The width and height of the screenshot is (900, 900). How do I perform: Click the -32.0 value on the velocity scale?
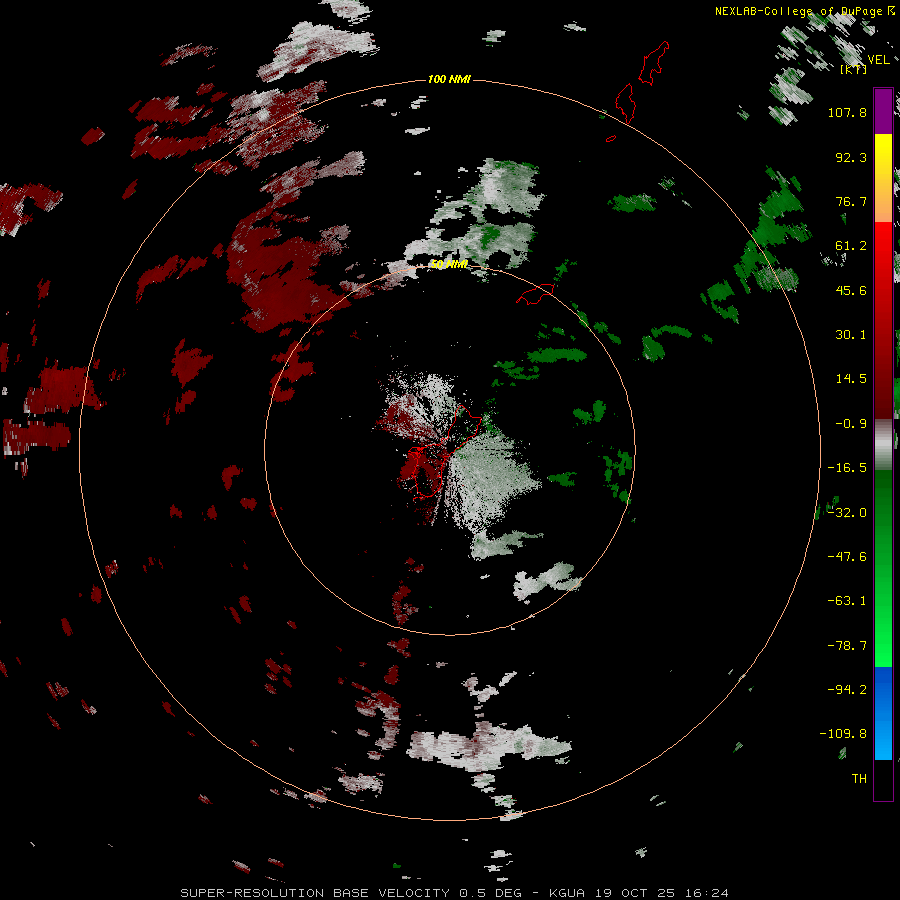point(847,513)
